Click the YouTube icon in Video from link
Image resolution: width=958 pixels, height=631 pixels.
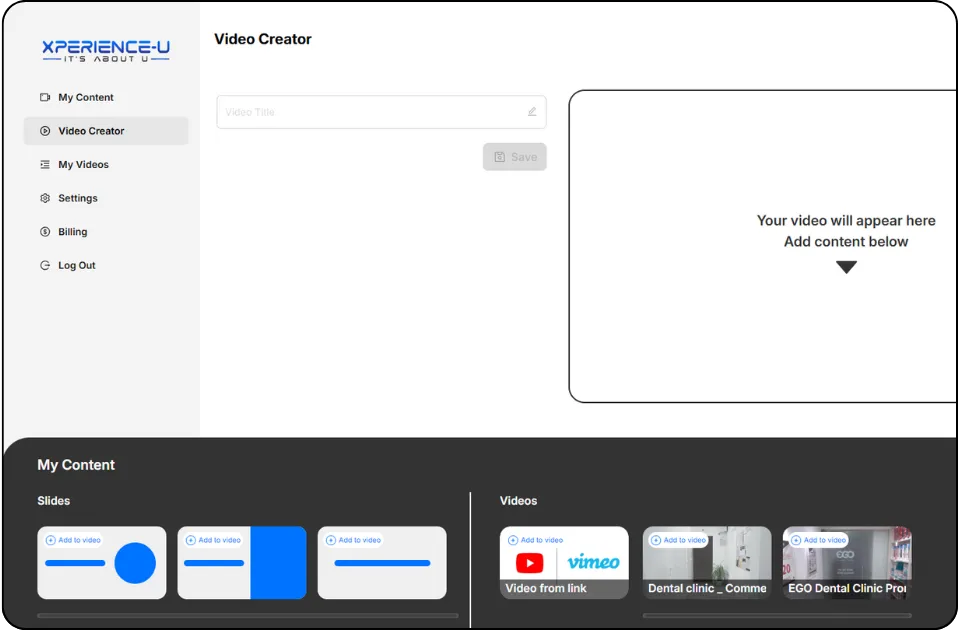[x=530, y=563]
